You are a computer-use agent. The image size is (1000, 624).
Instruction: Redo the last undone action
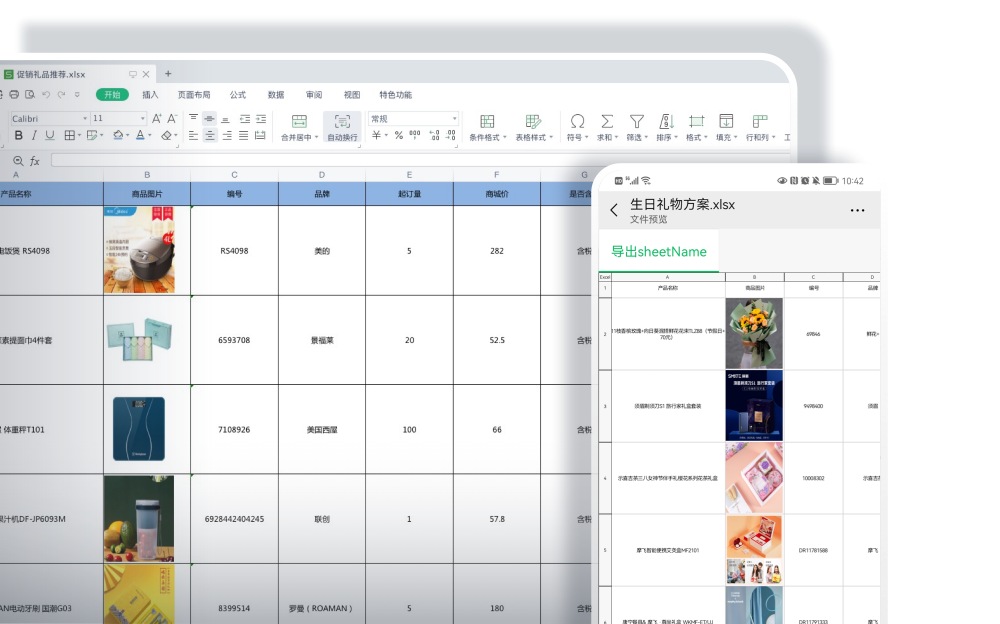(x=61, y=94)
